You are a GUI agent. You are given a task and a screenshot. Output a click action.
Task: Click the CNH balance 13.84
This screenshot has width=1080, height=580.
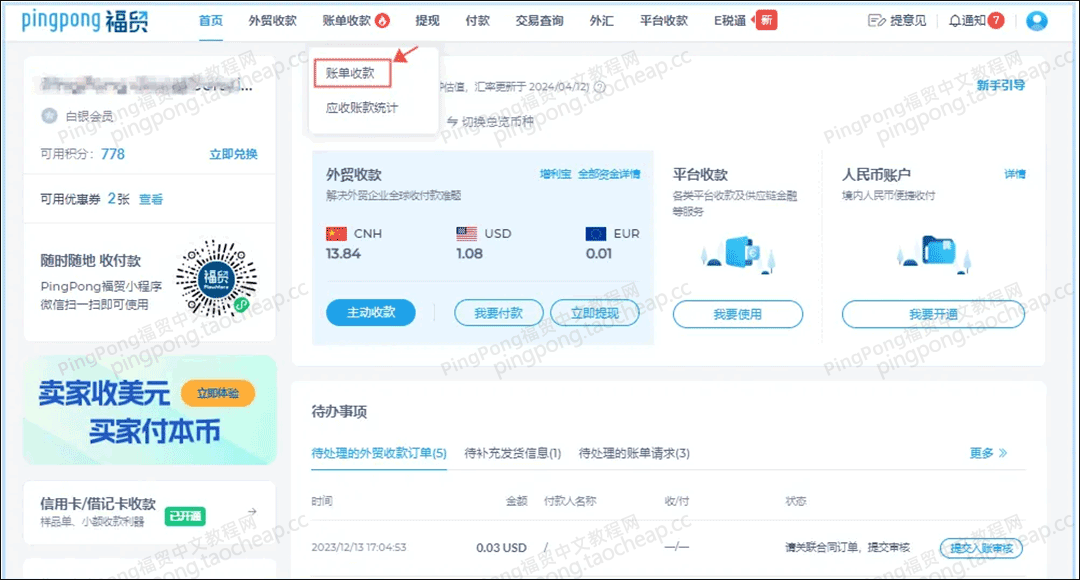tap(343, 253)
